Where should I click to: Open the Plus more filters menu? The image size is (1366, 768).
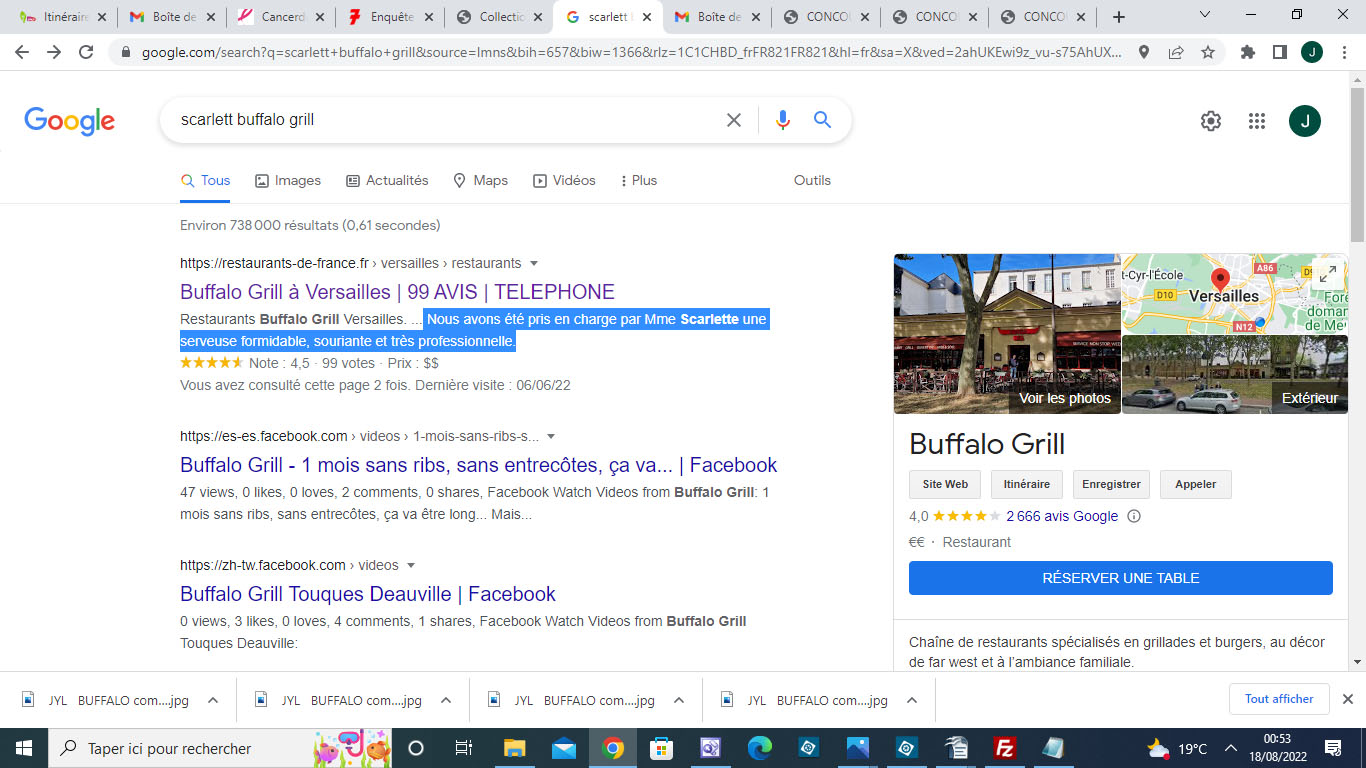point(638,180)
